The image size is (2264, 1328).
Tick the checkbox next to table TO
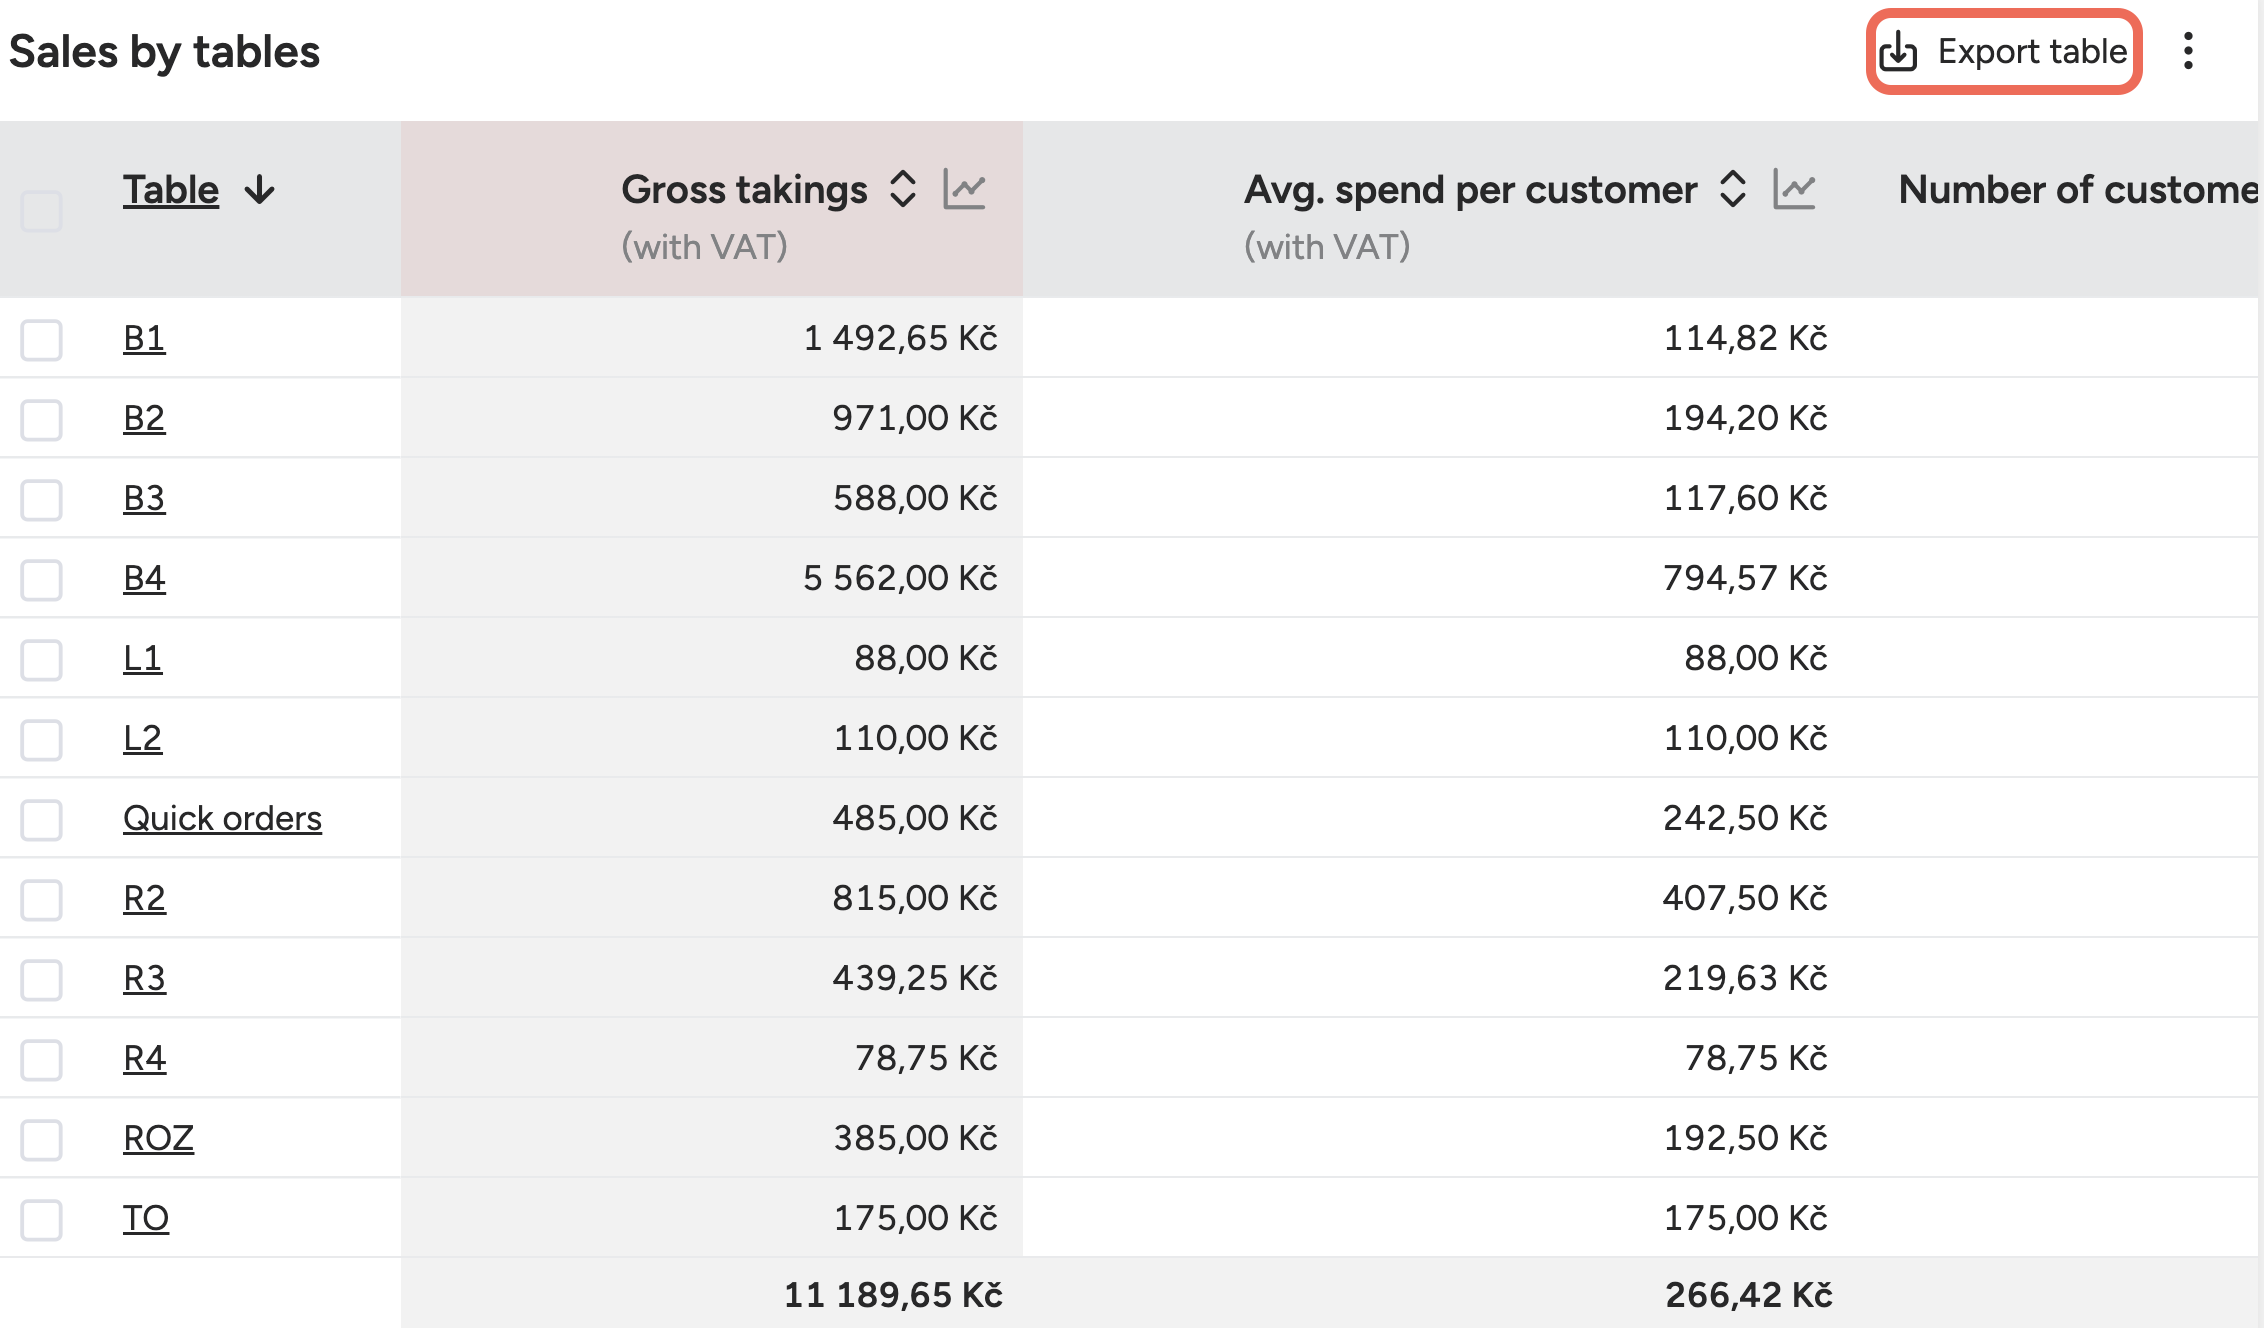point(42,1220)
